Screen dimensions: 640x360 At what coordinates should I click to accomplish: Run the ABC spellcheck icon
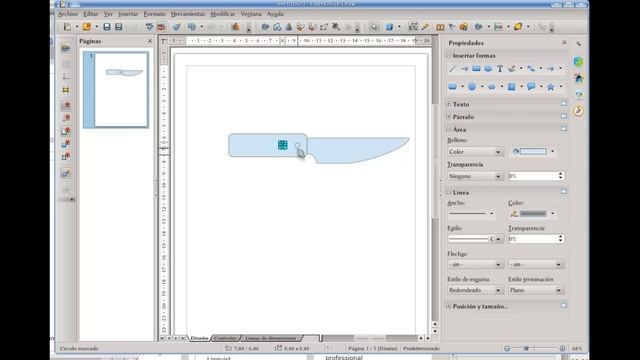pos(149,27)
